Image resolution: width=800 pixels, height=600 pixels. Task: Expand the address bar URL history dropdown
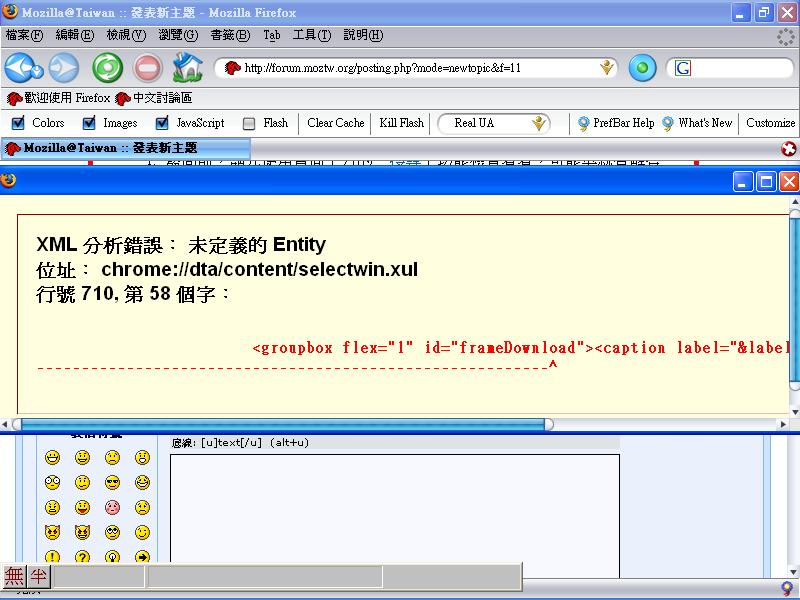(x=607, y=68)
